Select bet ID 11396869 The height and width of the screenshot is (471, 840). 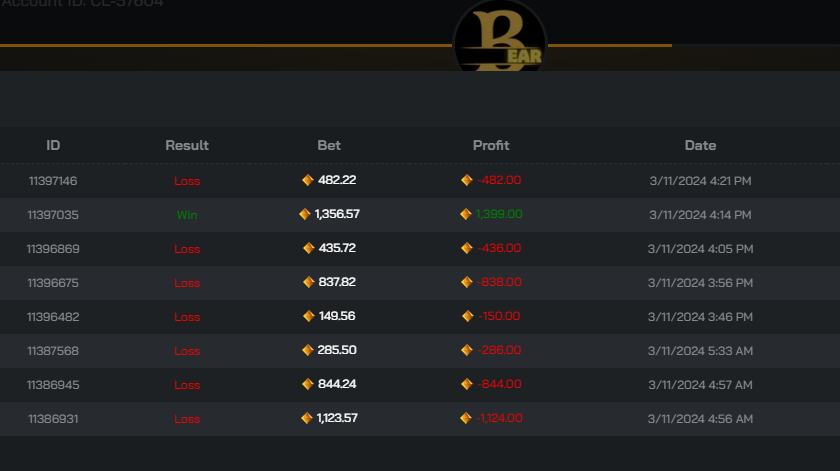pos(53,249)
